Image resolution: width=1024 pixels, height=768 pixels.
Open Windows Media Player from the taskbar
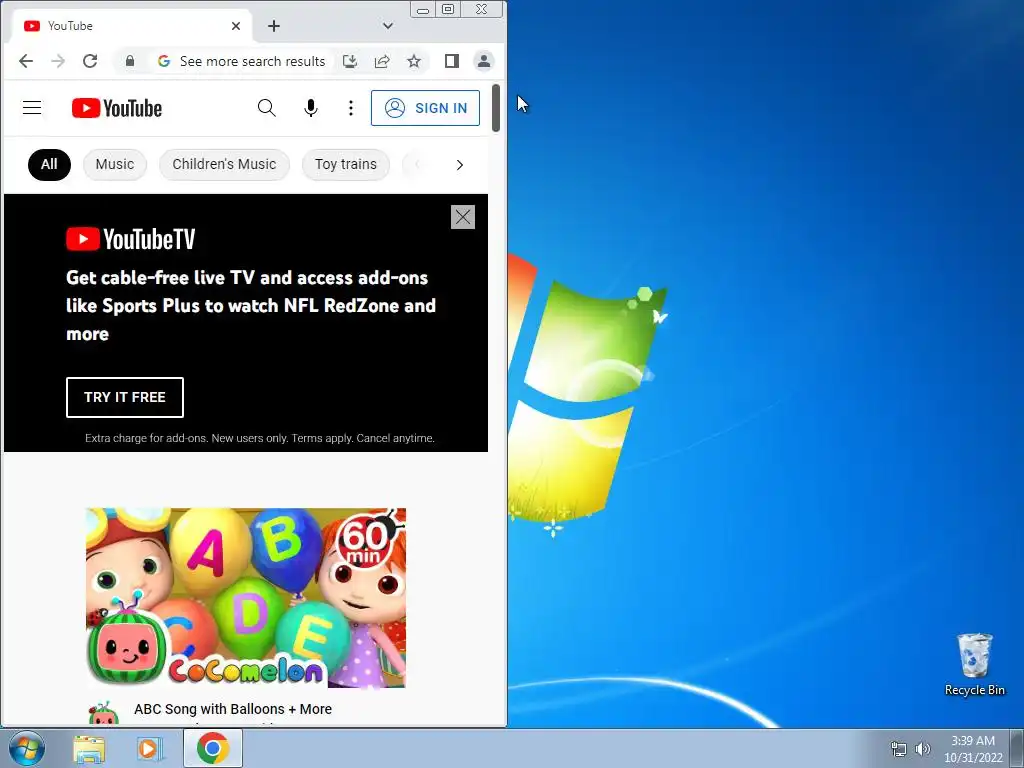(x=150, y=748)
